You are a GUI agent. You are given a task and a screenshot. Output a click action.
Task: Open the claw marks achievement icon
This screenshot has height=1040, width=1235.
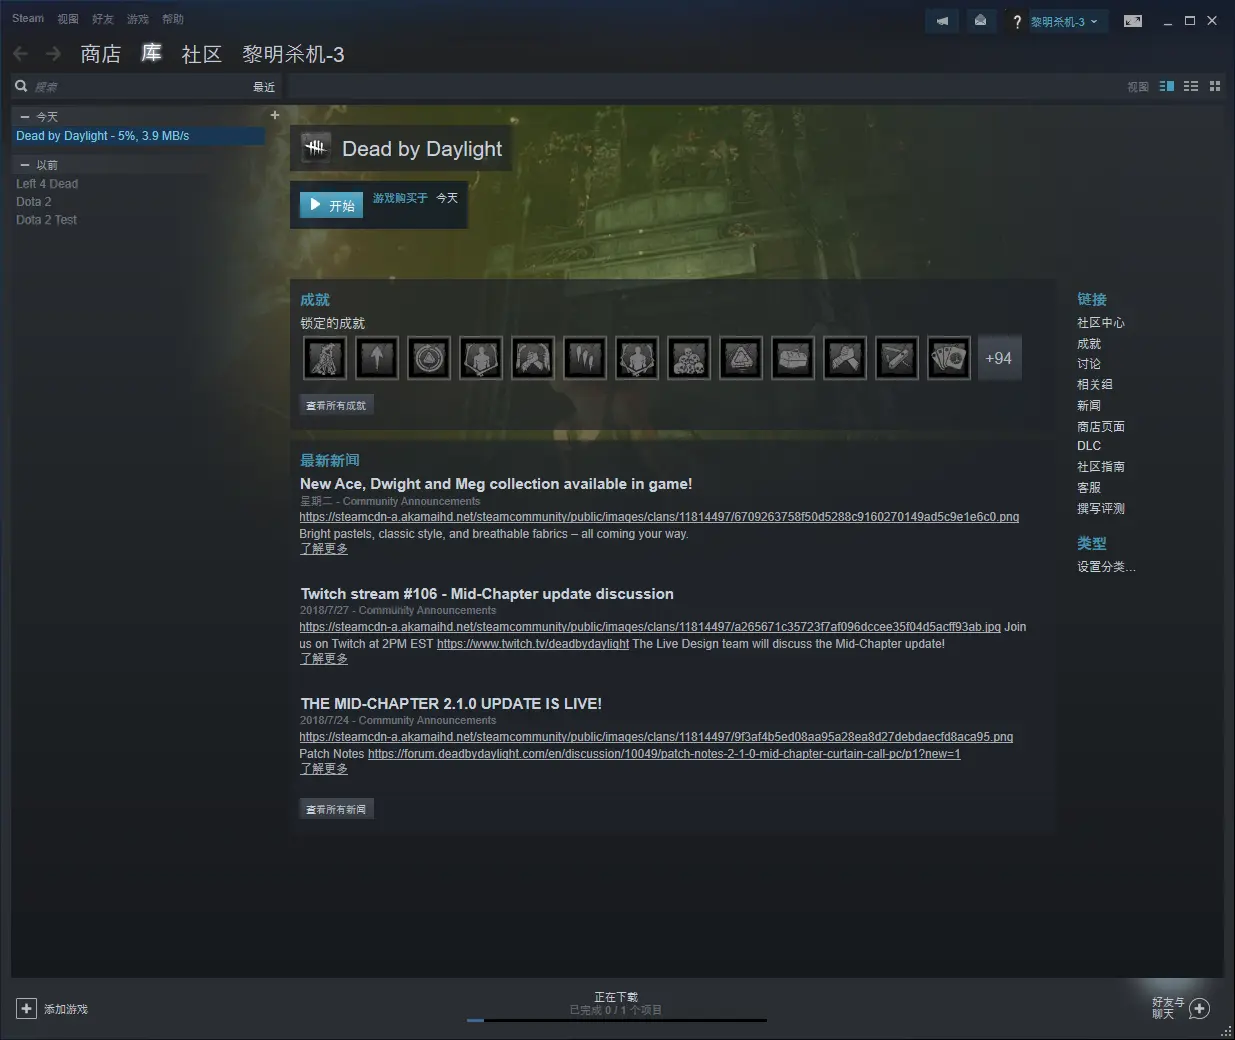pos(585,358)
